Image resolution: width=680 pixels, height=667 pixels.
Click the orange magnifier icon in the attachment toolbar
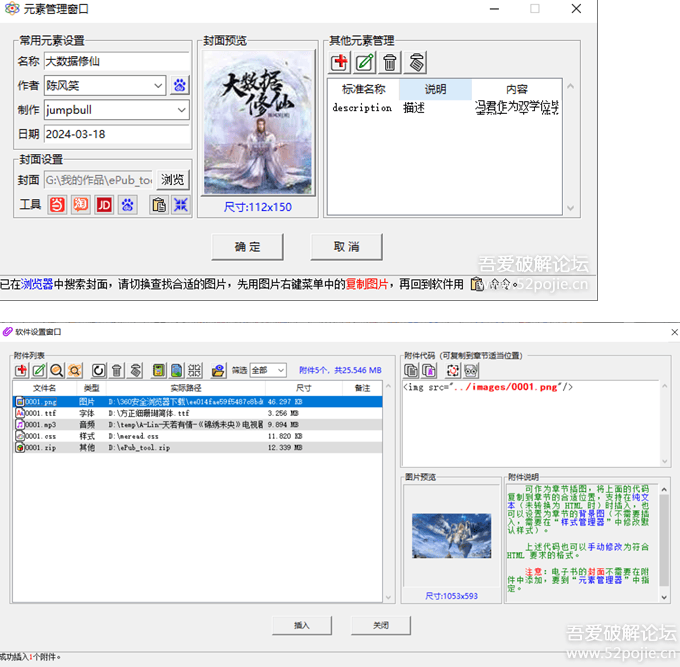point(75,370)
